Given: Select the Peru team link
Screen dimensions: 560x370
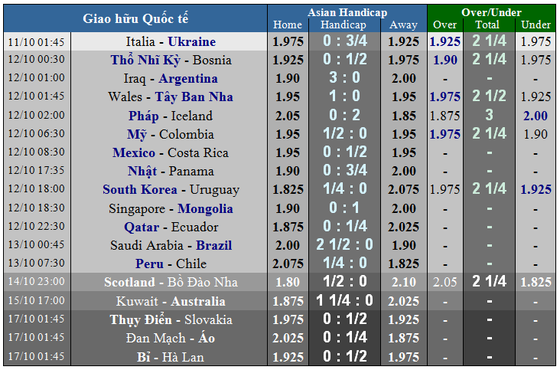Looking at the screenshot, I should point(149,264).
